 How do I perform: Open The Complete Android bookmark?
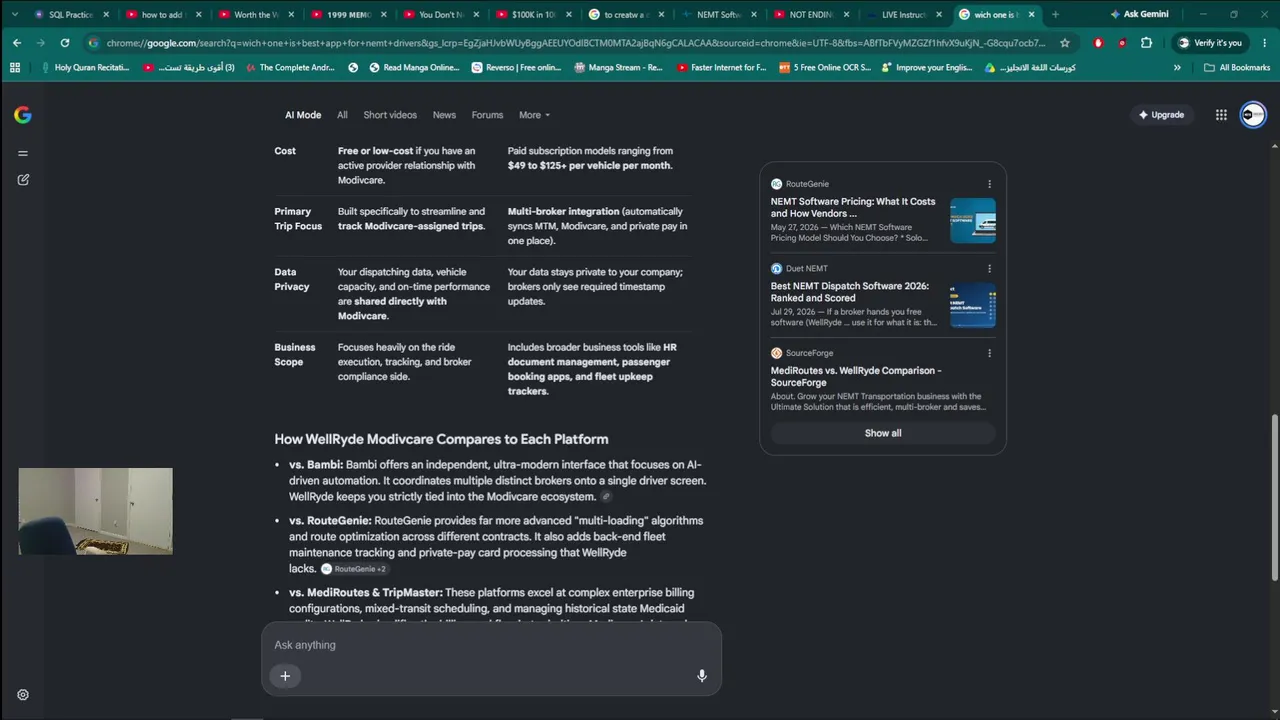tap(290, 67)
